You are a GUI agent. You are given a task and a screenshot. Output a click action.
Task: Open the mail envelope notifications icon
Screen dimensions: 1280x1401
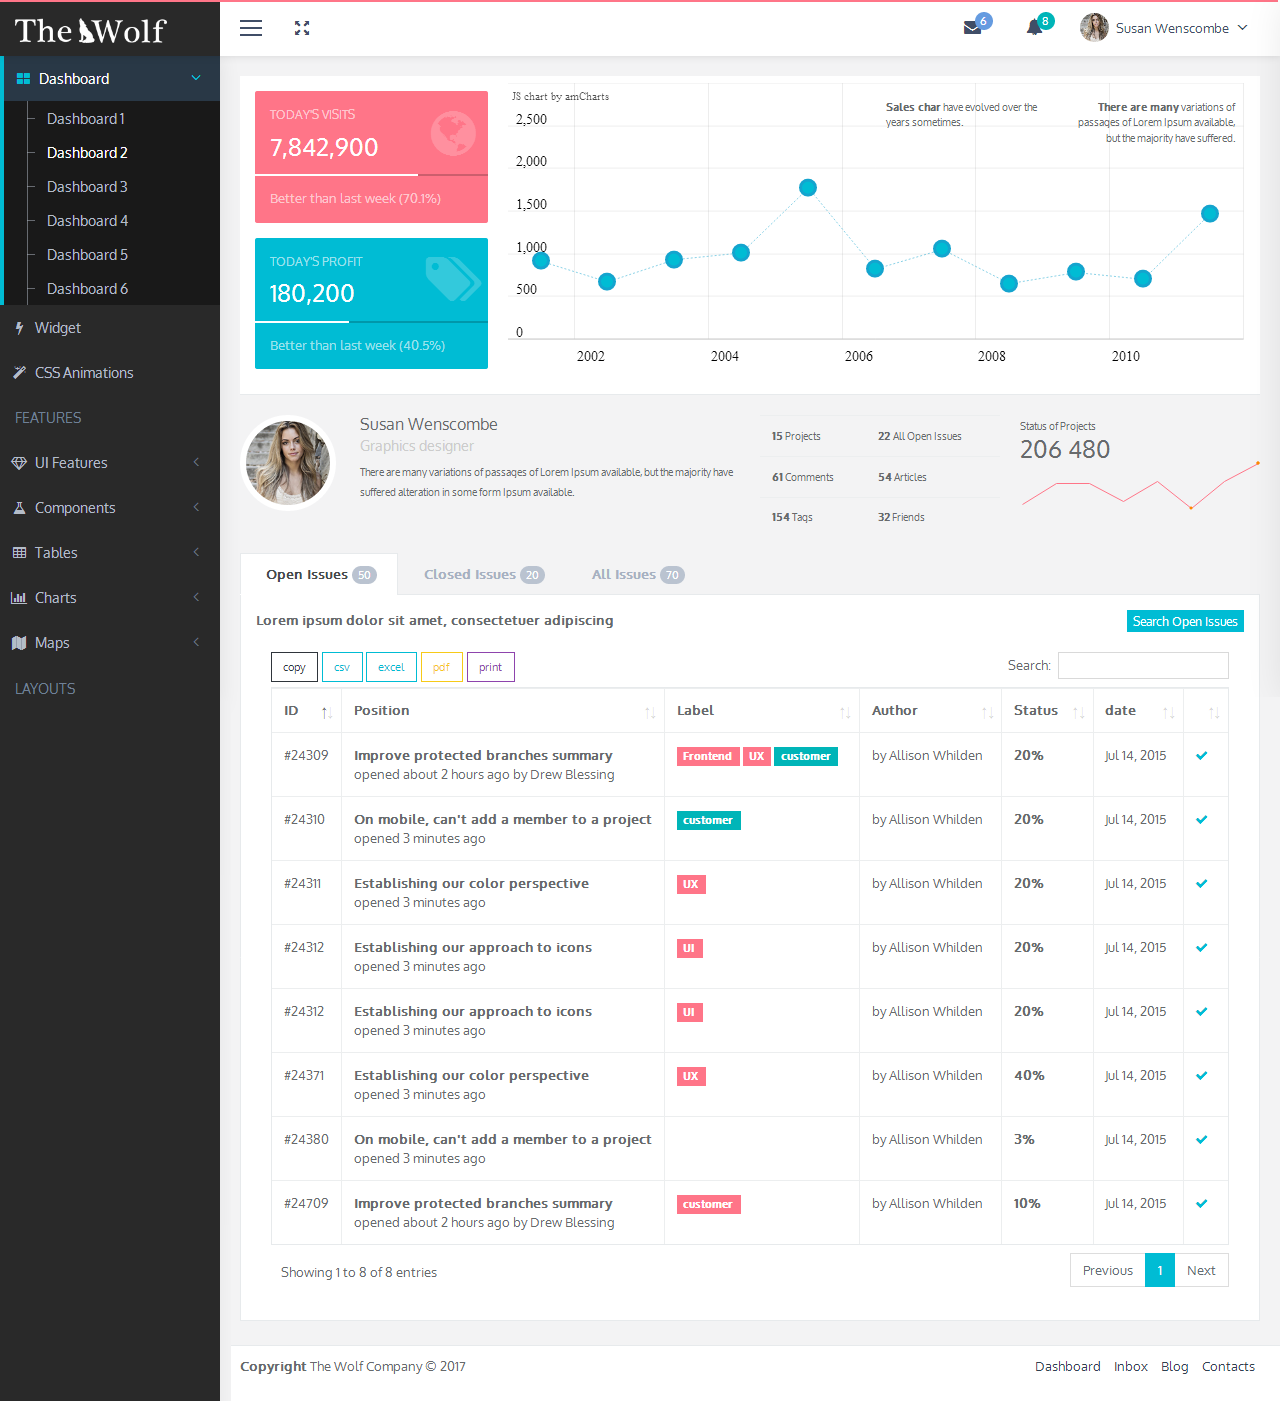click(972, 28)
